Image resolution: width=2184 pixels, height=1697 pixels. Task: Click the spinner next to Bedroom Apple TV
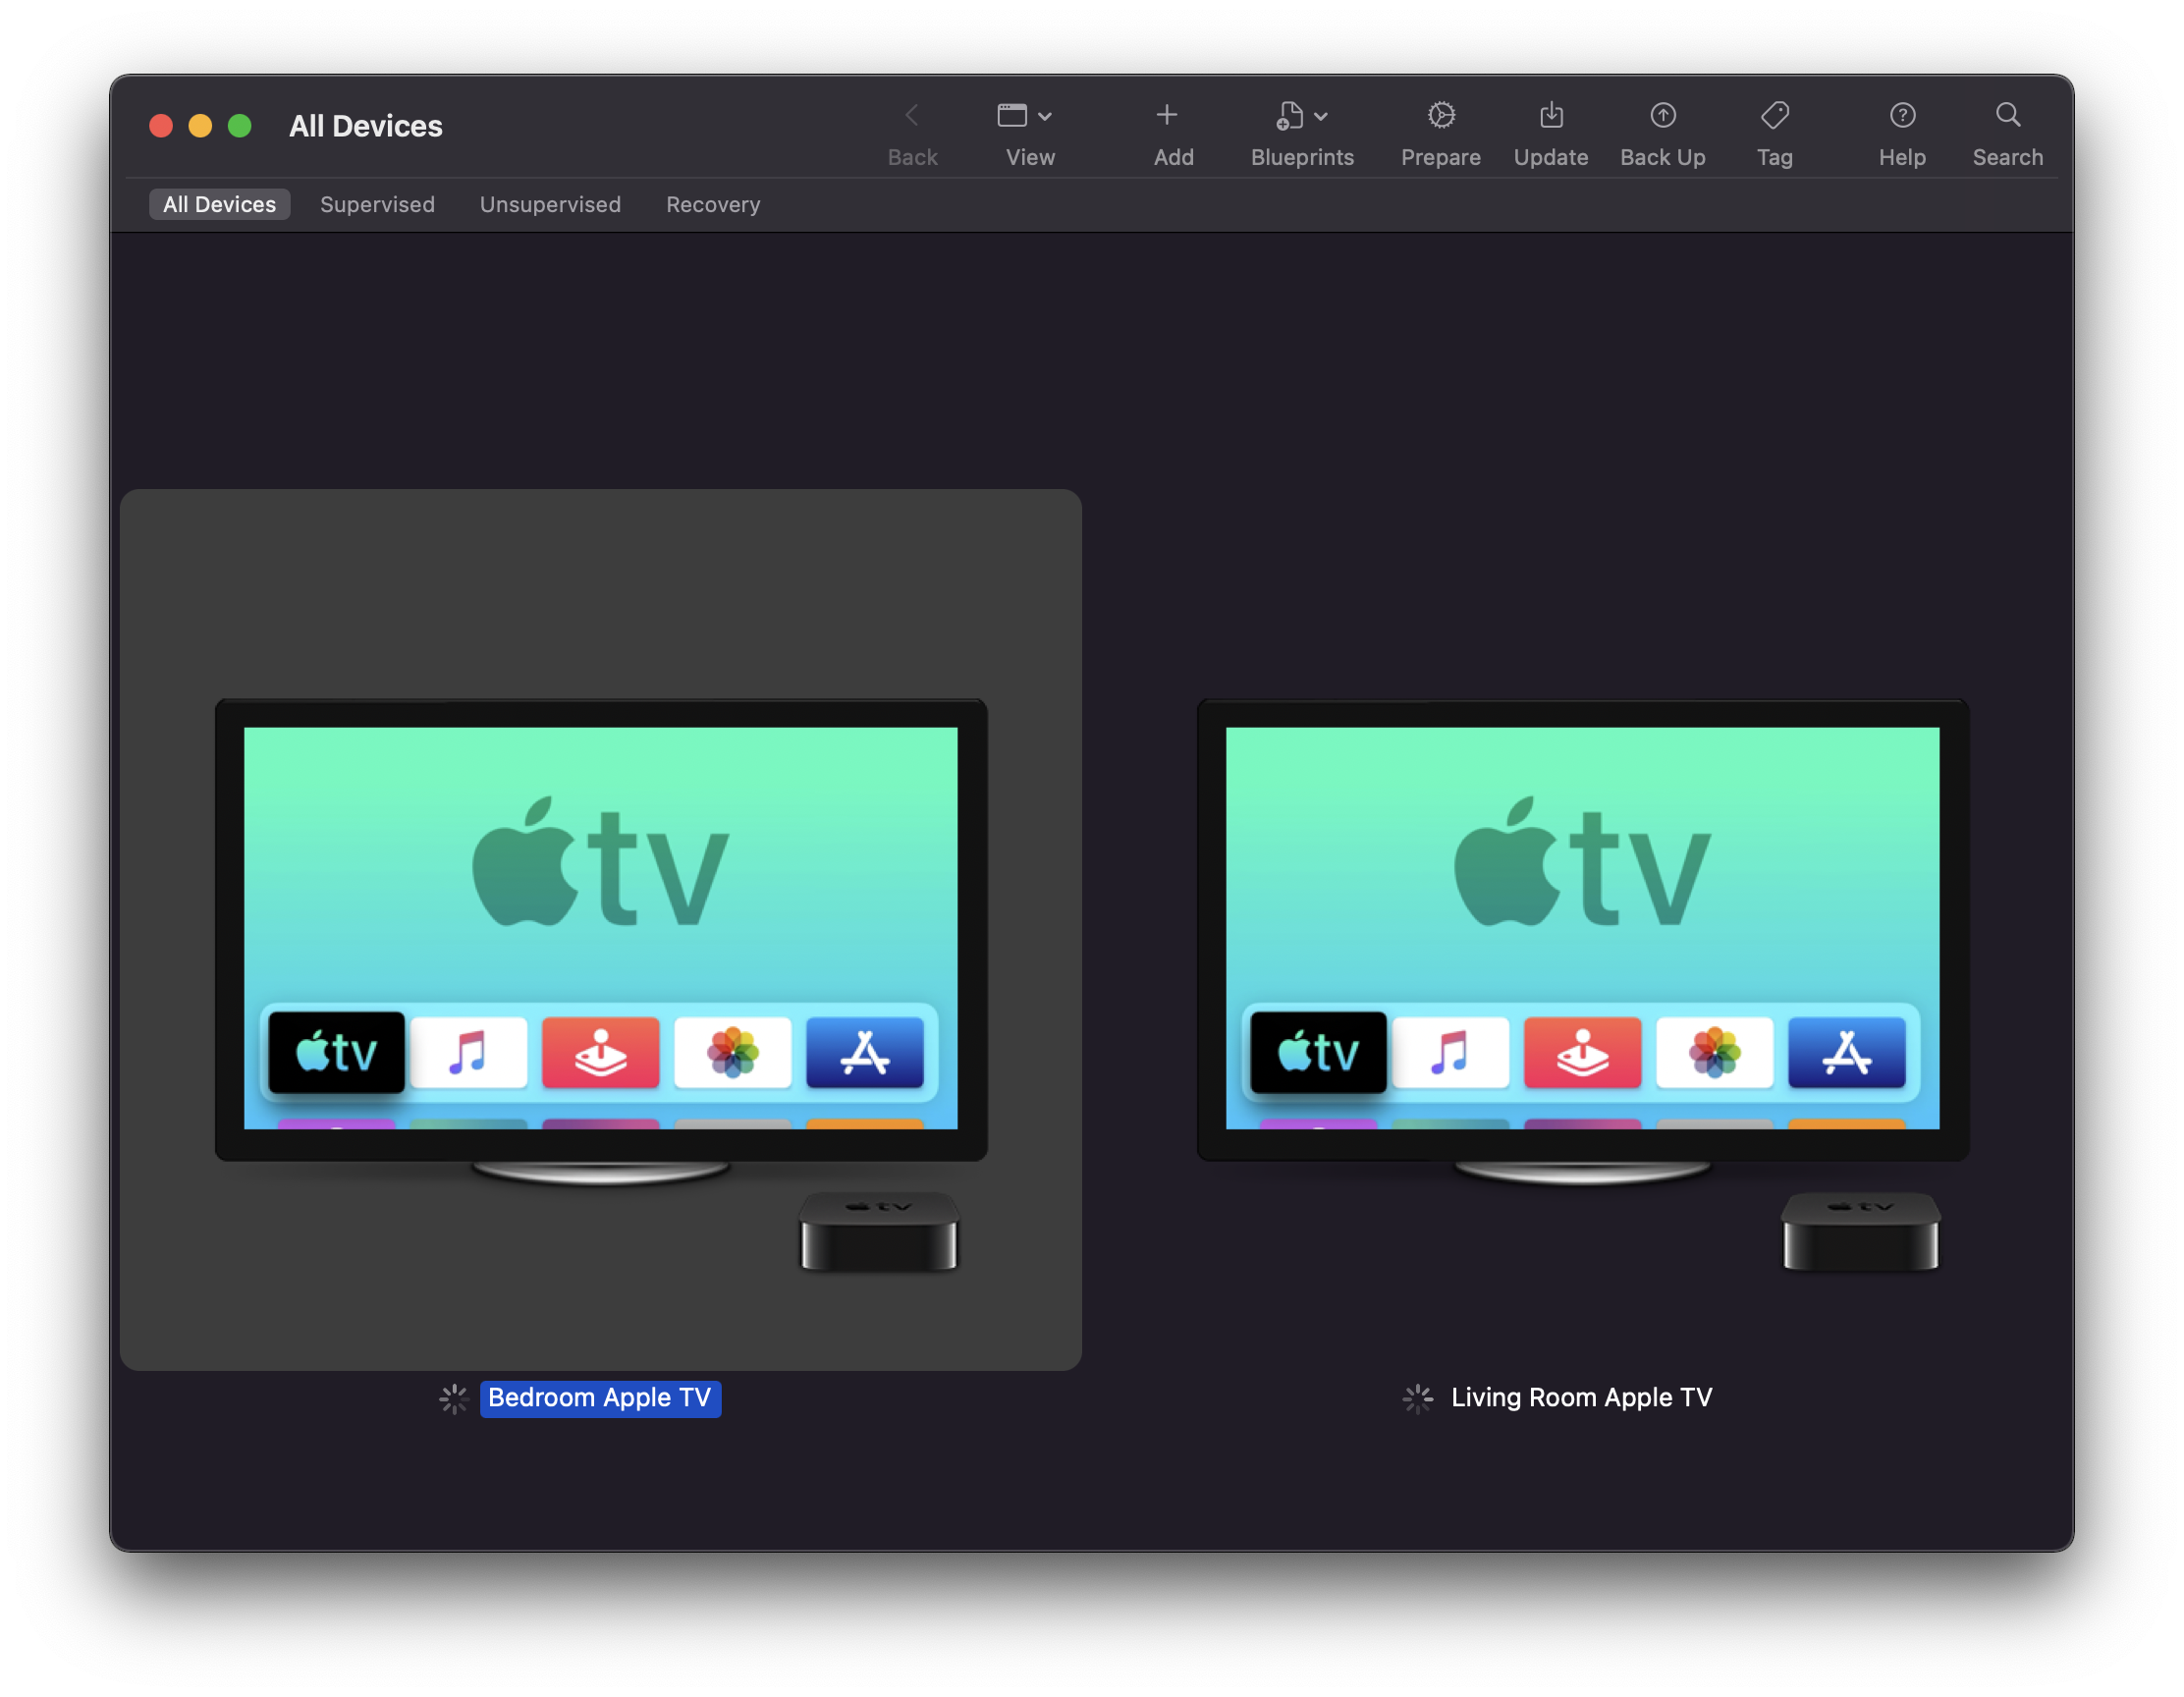tap(454, 1398)
